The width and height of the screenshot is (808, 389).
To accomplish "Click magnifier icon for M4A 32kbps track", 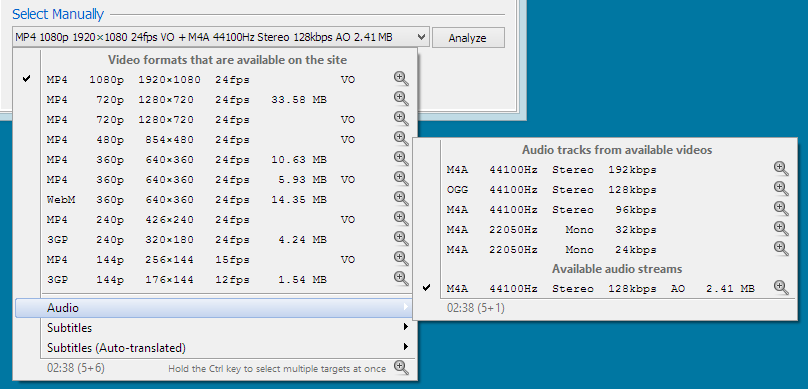I will coord(781,228).
